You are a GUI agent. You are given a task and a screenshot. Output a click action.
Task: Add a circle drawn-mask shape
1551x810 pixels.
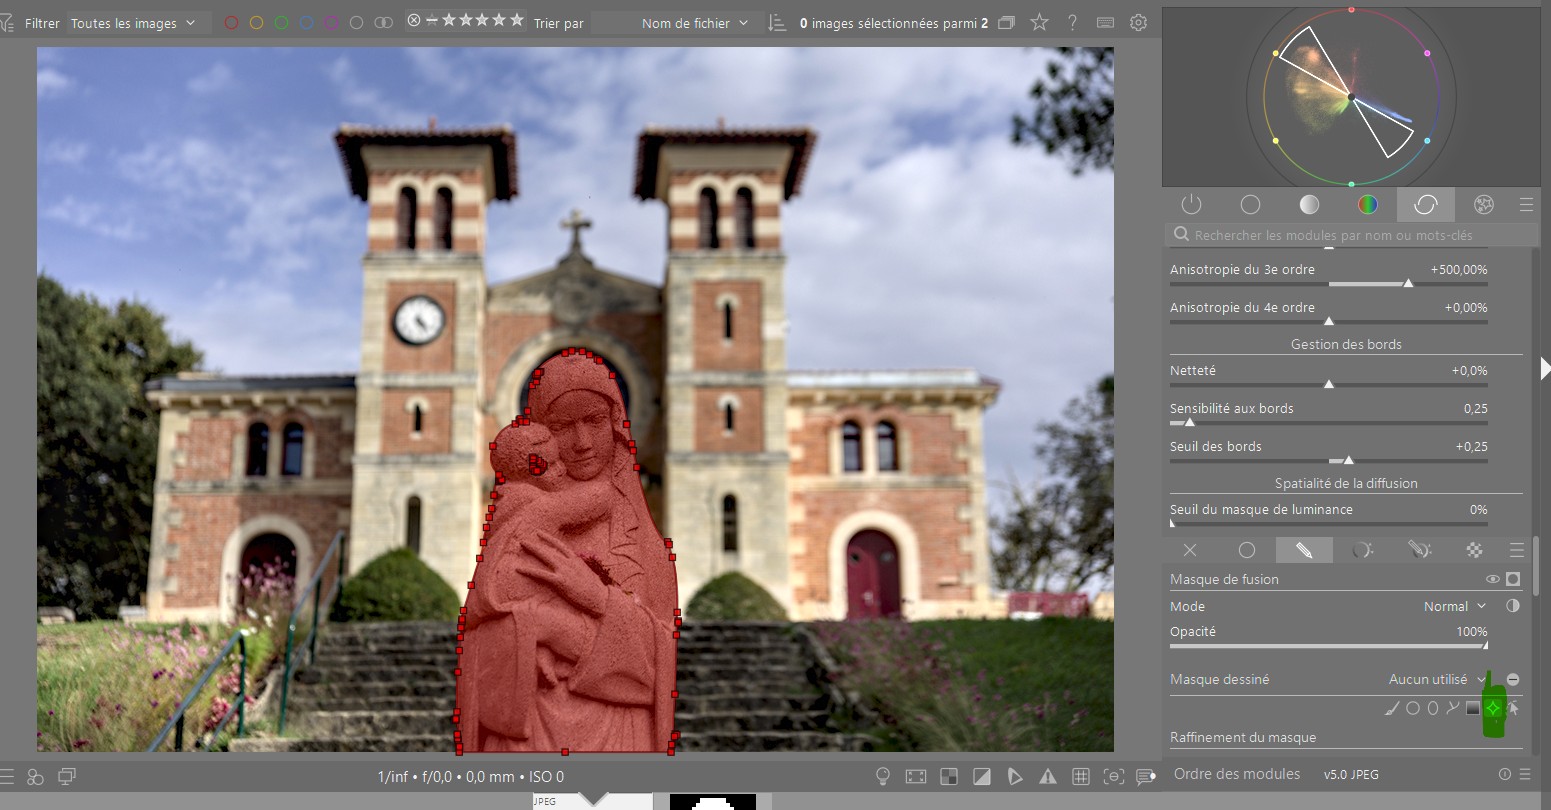click(x=1413, y=708)
